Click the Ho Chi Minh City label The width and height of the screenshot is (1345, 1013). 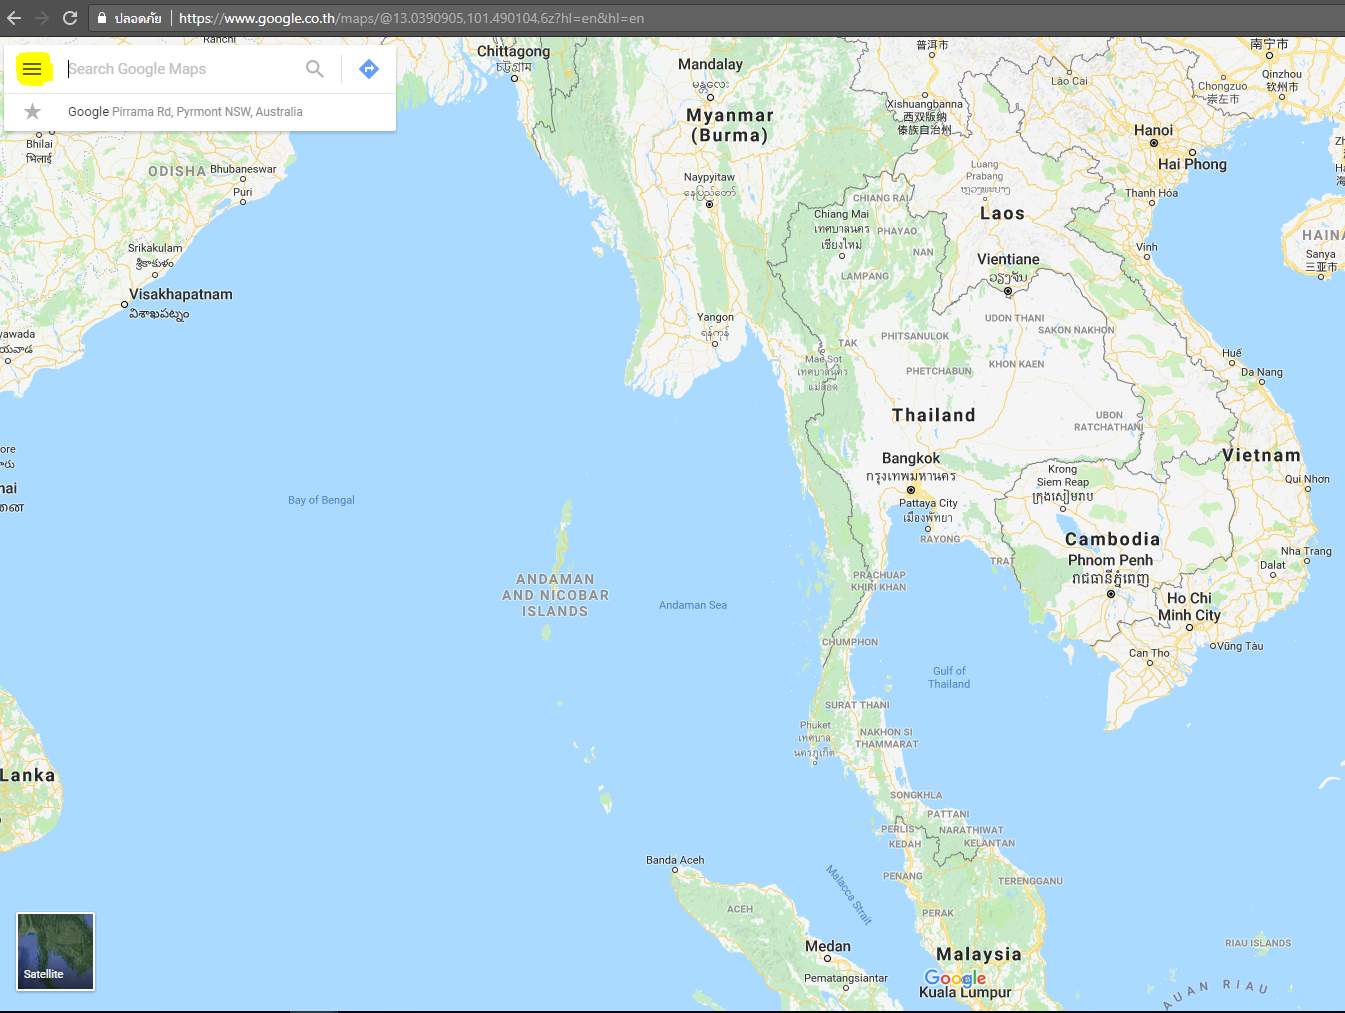pos(1189,606)
